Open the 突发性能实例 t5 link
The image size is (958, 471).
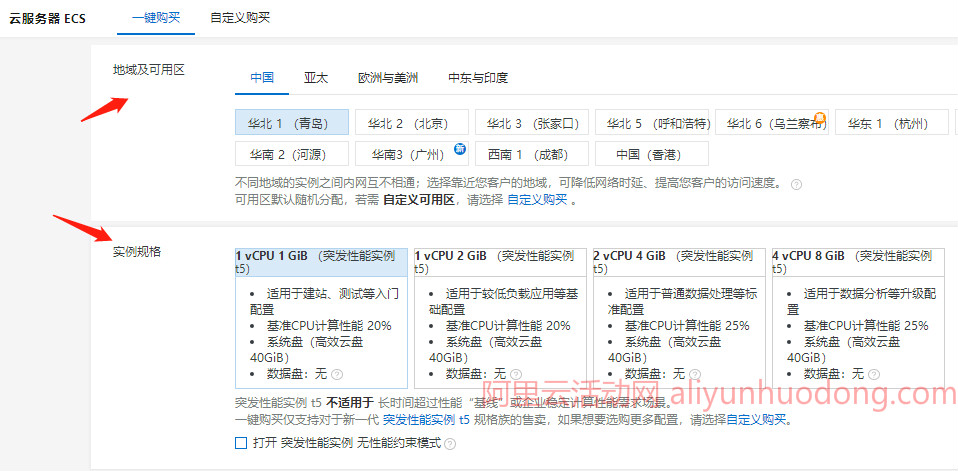pyautogui.click(x=426, y=420)
